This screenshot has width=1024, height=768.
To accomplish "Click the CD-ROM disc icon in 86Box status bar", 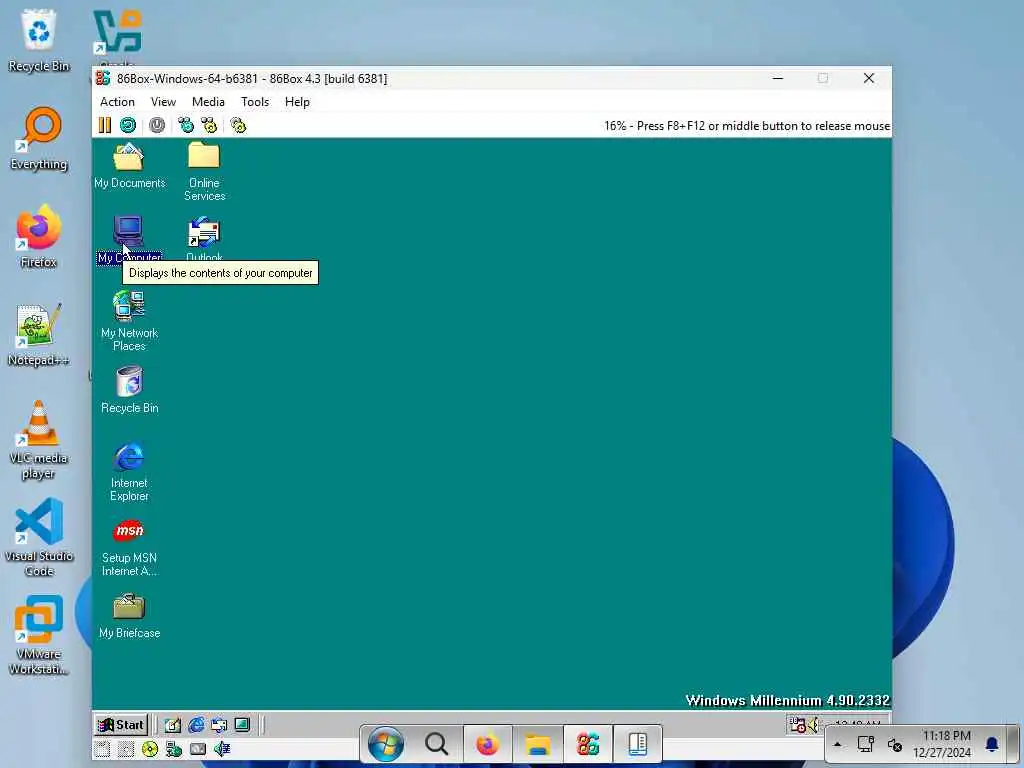I will pyautogui.click(x=150, y=749).
